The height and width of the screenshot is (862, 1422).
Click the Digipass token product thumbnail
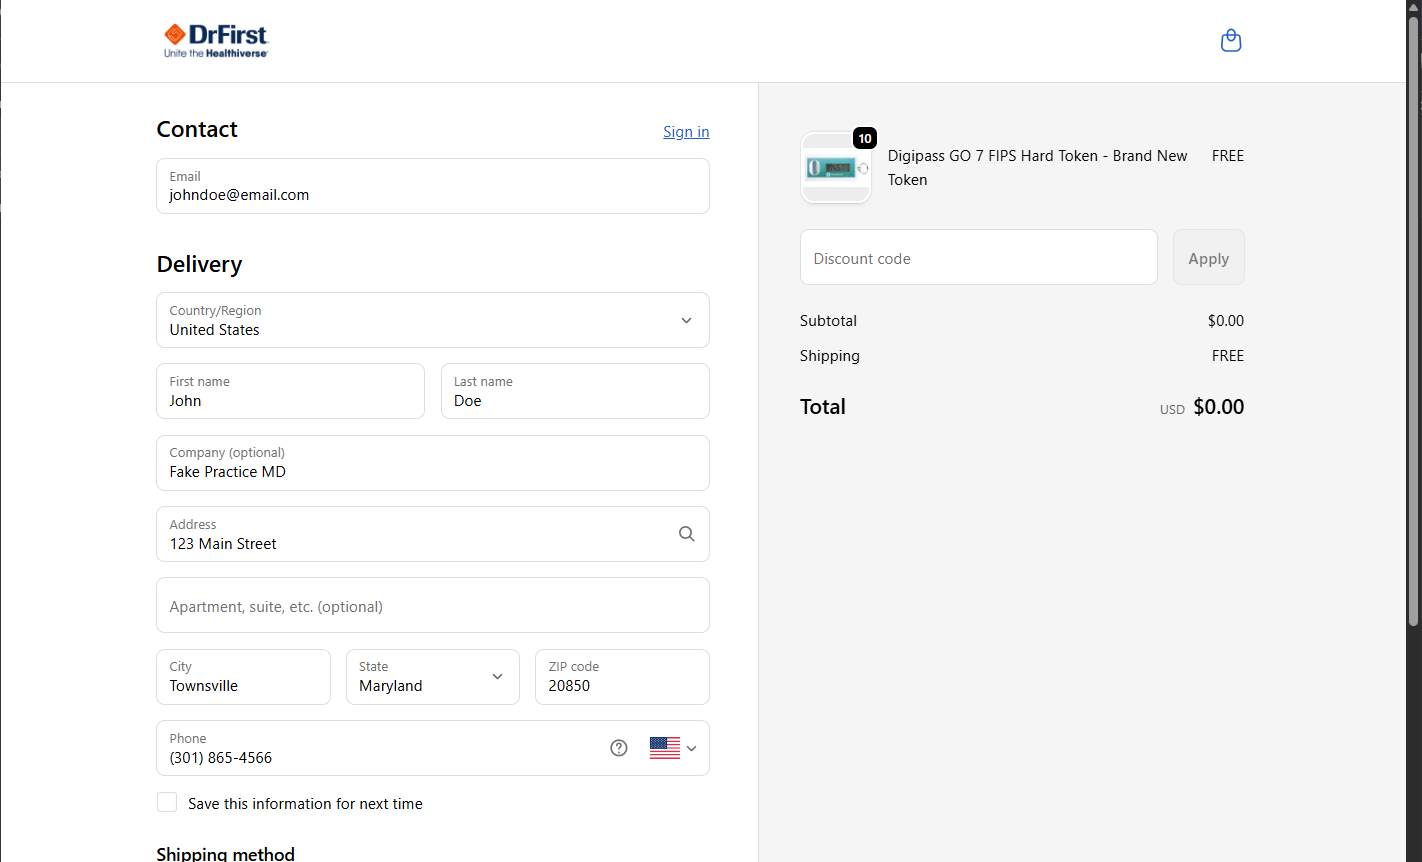click(x=836, y=168)
